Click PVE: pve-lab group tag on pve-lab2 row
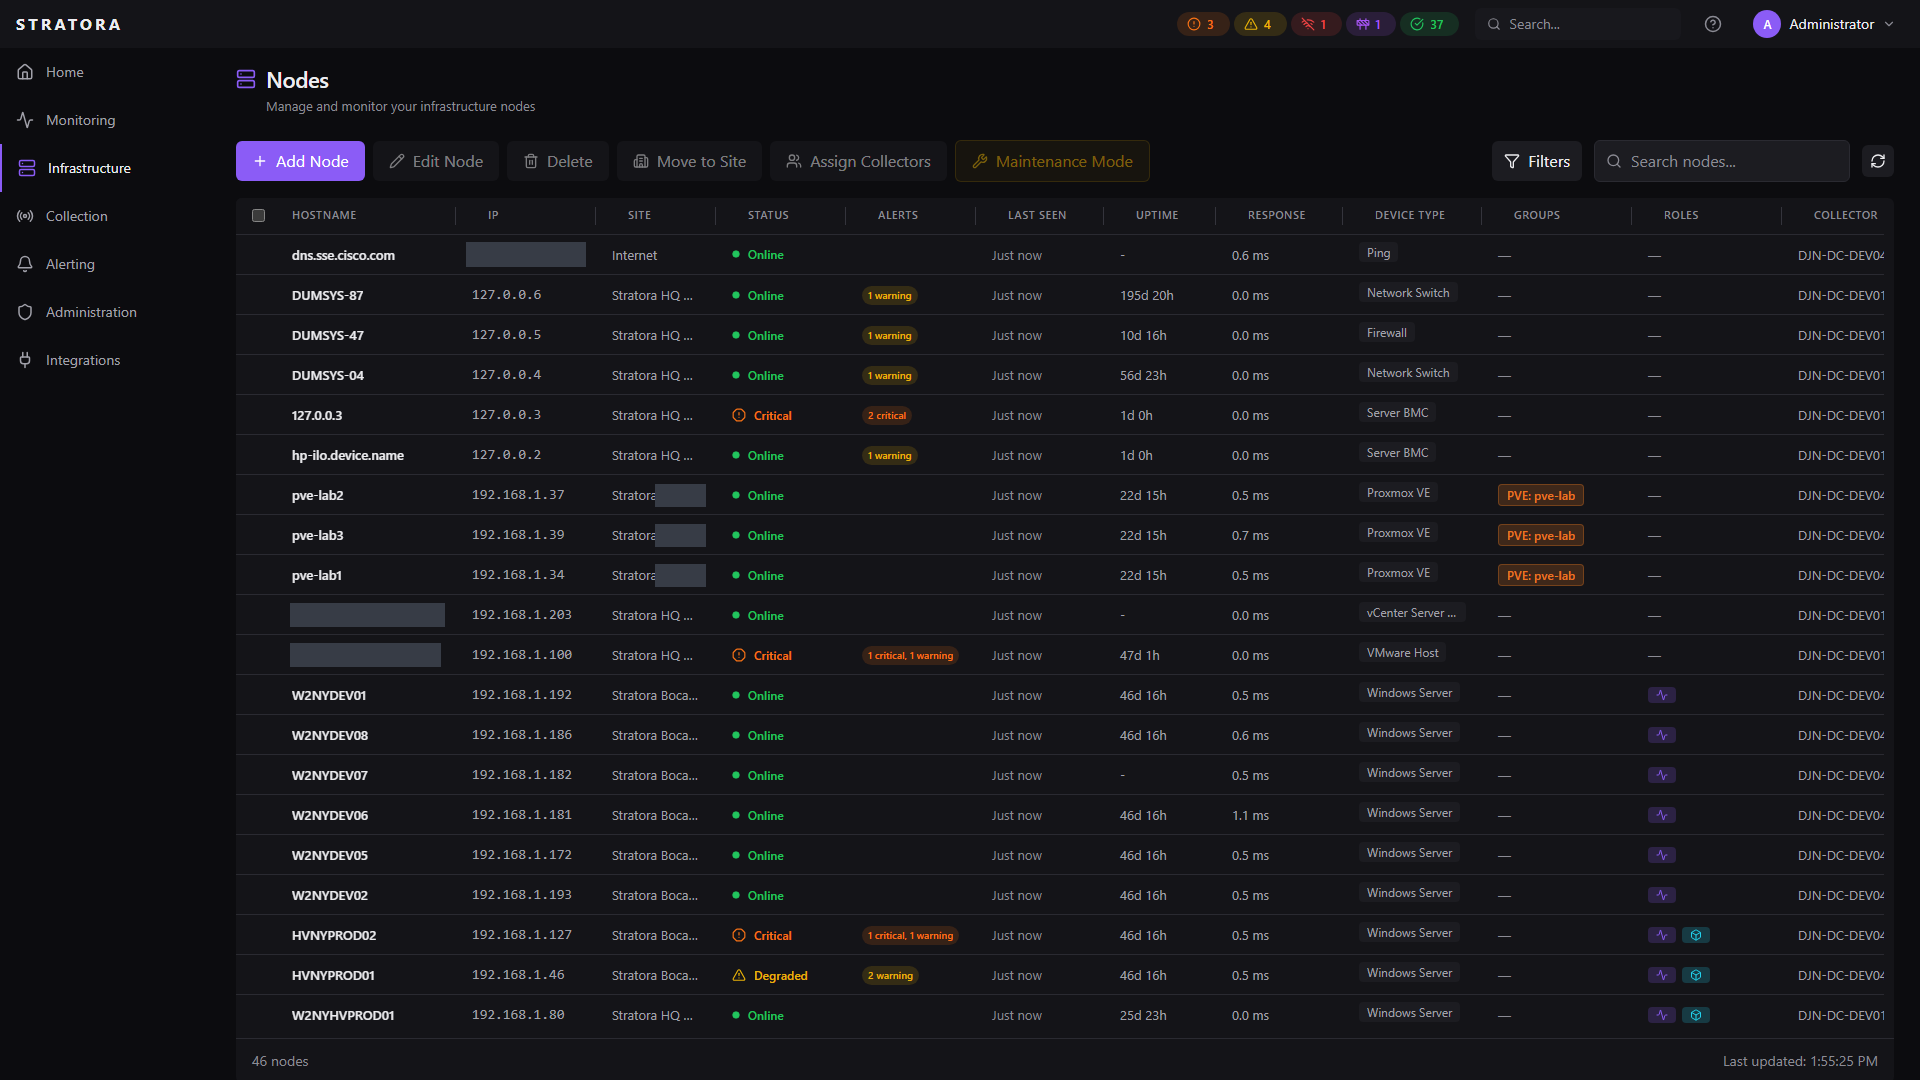This screenshot has height=1080, width=1920. pos(1540,496)
